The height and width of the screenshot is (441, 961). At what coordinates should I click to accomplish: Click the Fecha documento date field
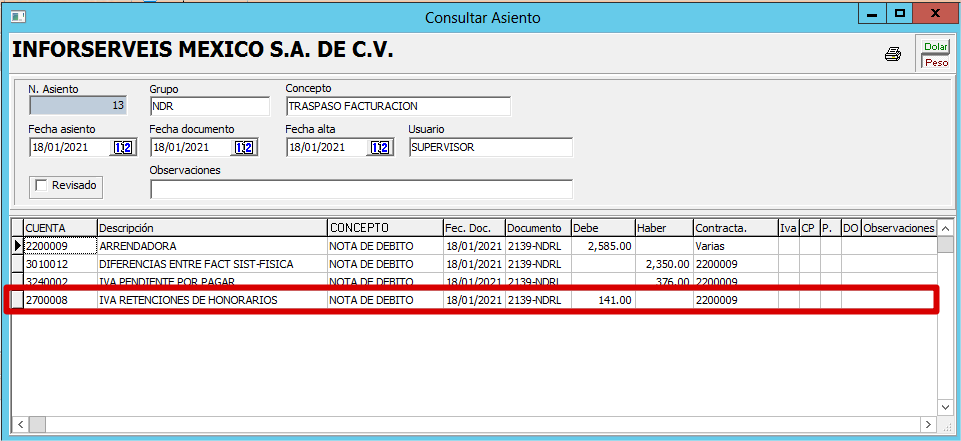[191, 148]
